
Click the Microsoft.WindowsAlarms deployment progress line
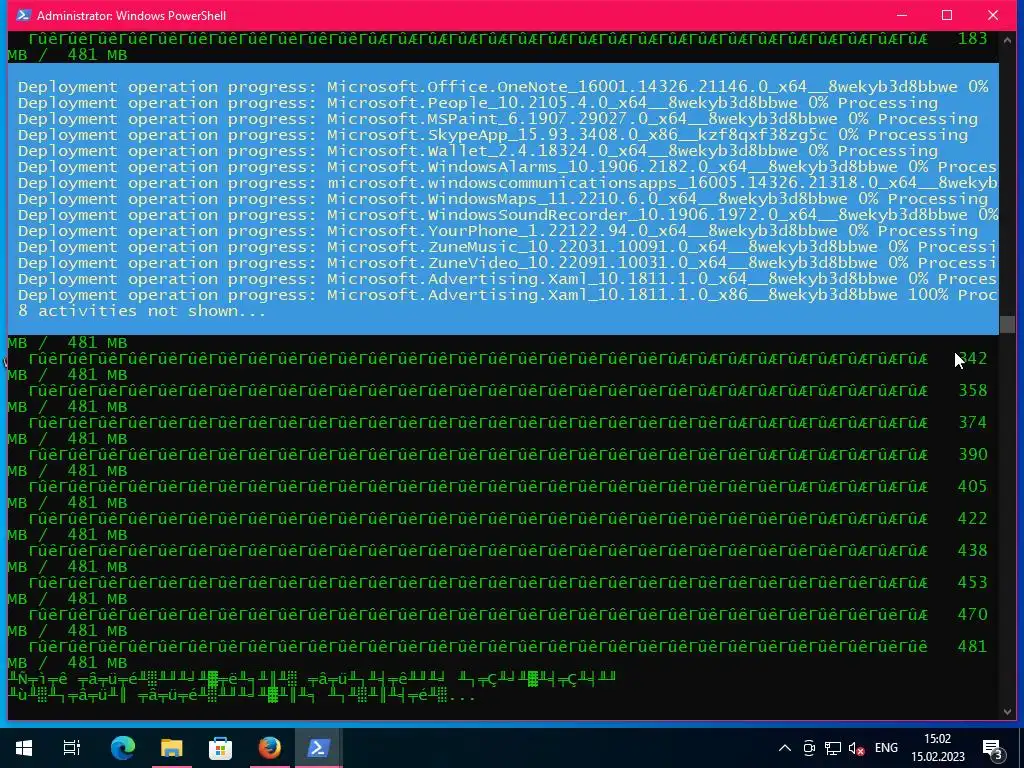[507, 167]
